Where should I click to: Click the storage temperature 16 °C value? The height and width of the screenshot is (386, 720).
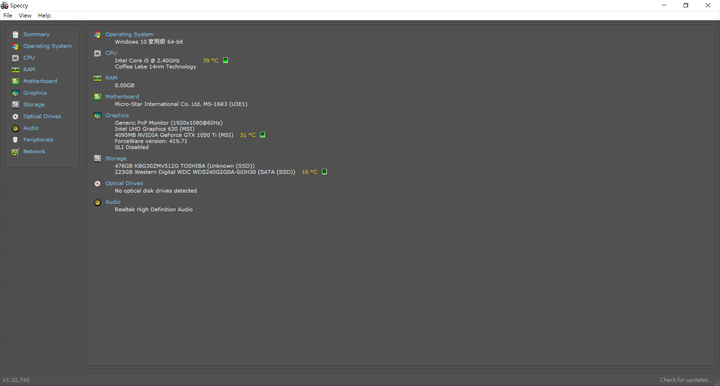coord(309,172)
